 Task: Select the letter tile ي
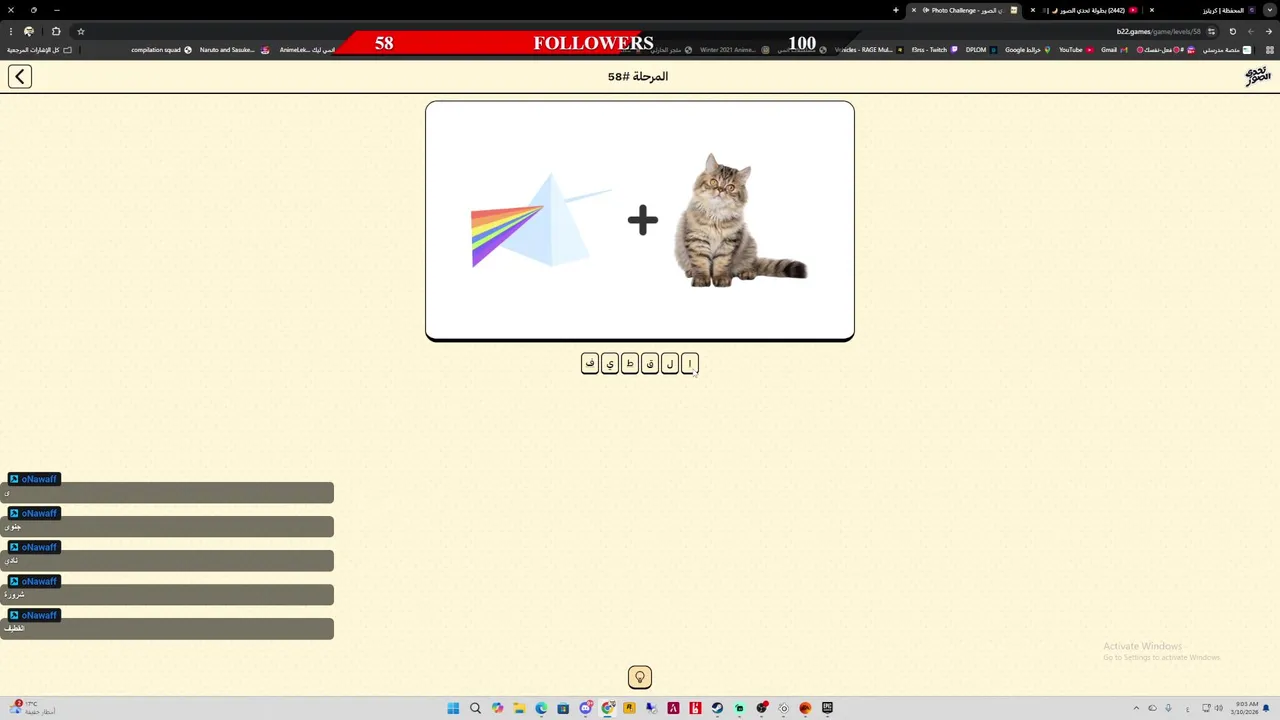click(610, 364)
